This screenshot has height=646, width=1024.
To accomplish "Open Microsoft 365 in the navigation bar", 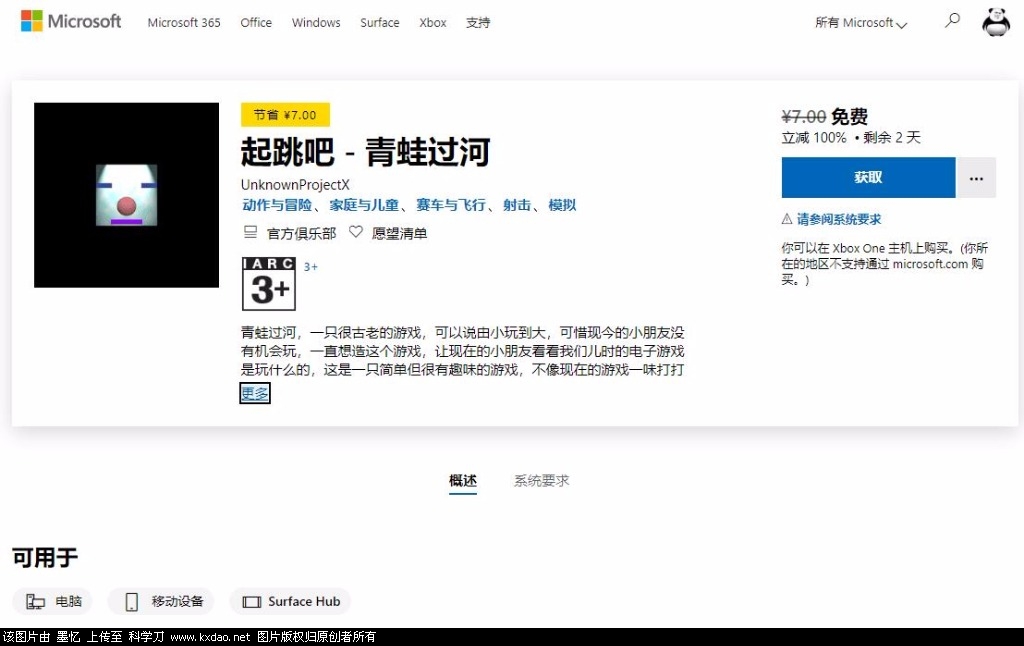I will point(184,23).
